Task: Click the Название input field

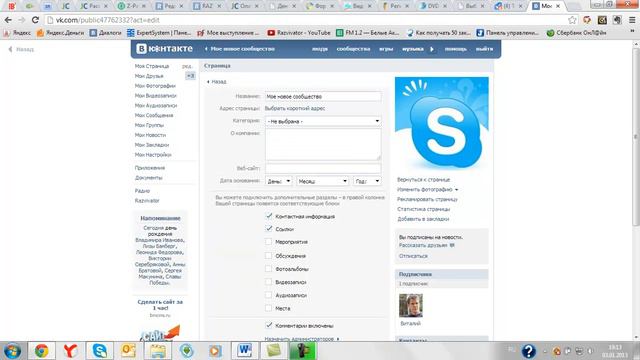Action: click(x=323, y=96)
